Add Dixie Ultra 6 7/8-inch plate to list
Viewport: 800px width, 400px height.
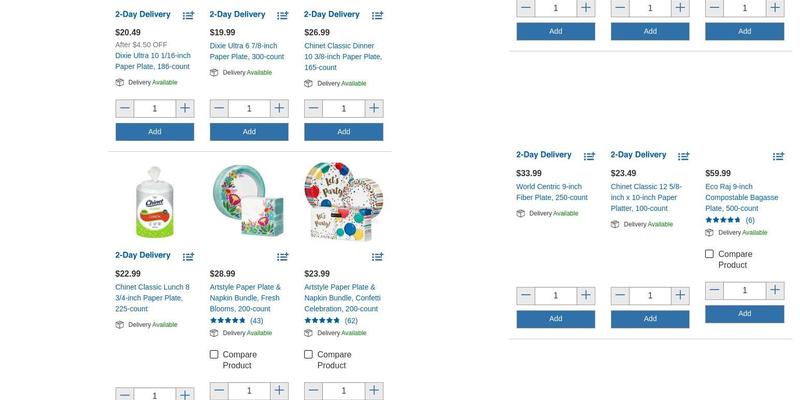coord(283,16)
